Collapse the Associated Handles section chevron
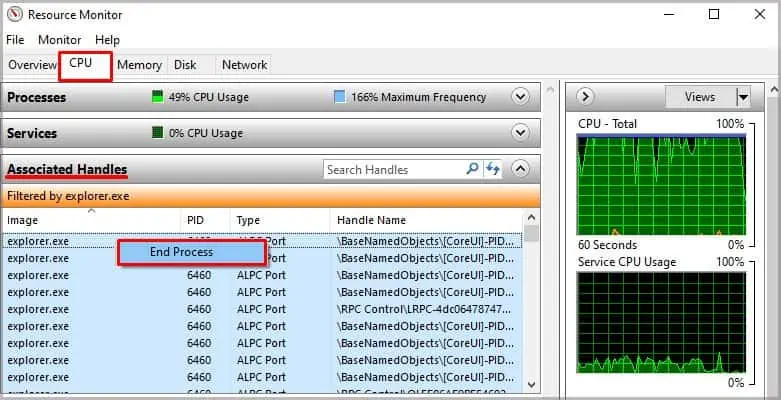 (521, 168)
